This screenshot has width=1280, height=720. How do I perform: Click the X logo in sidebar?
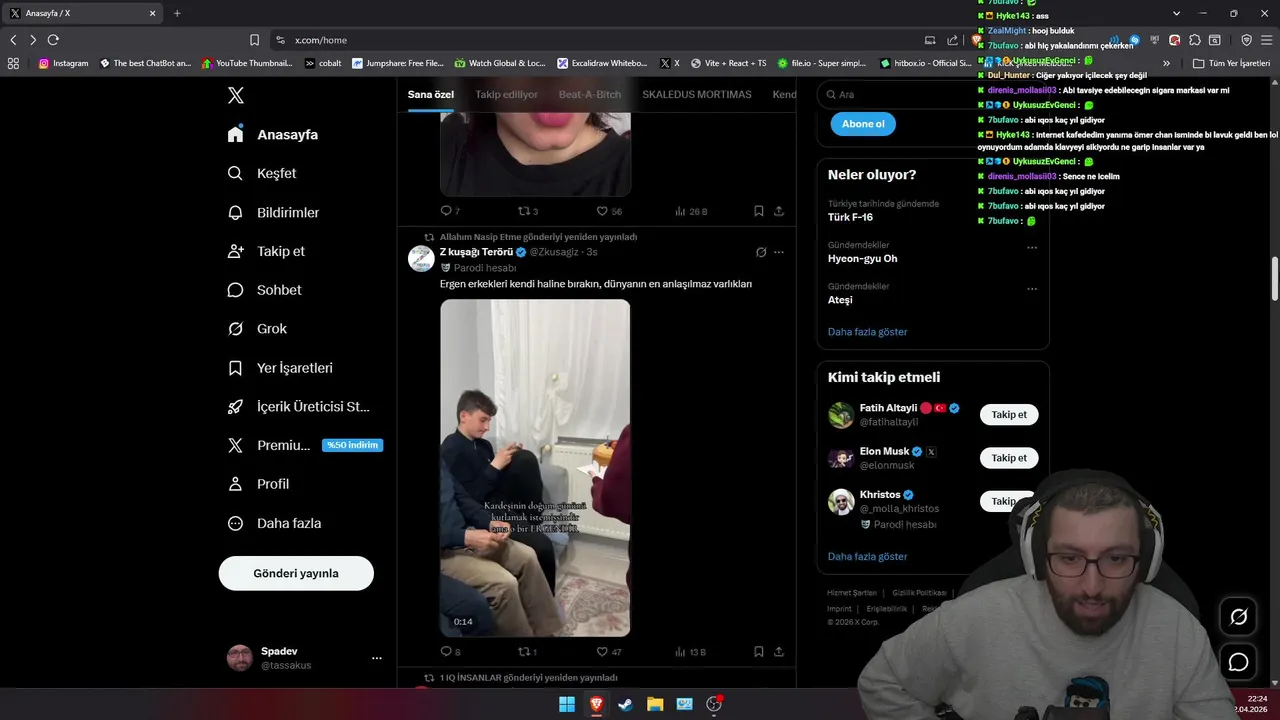pyautogui.click(x=235, y=95)
